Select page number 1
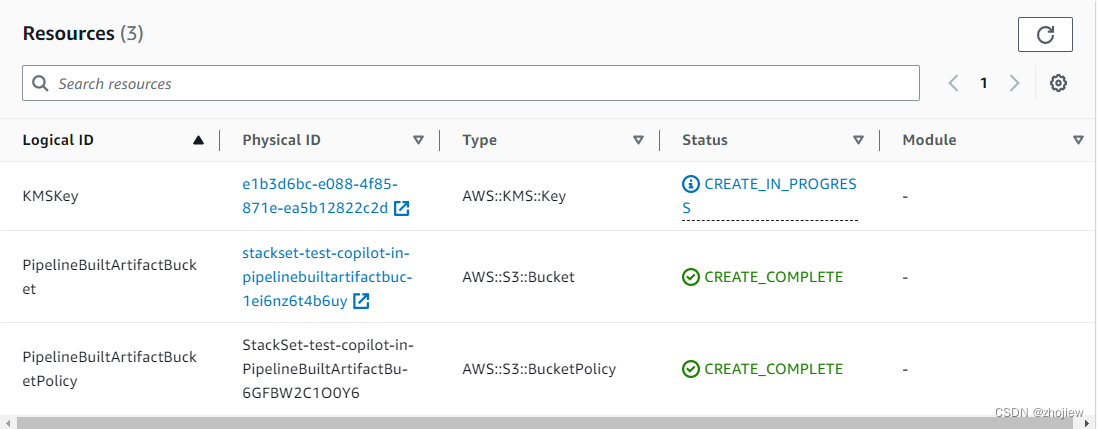Viewport: 1099px width, 429px height. (x=984, y=84)
